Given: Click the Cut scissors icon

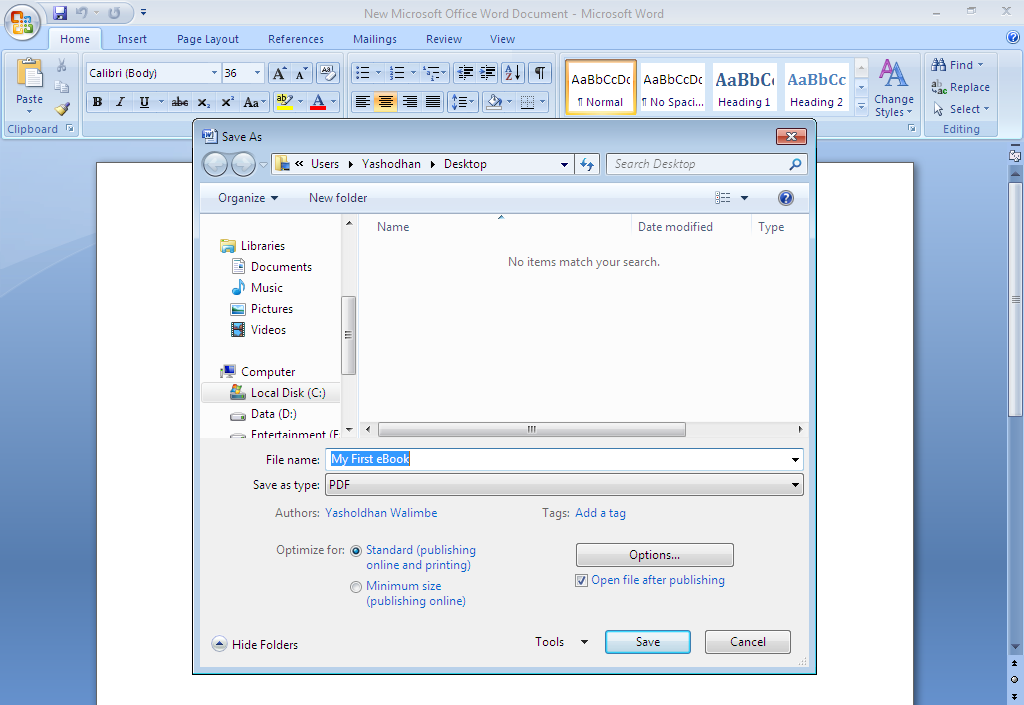Looking at the screenshot, I should click(61, 65).
